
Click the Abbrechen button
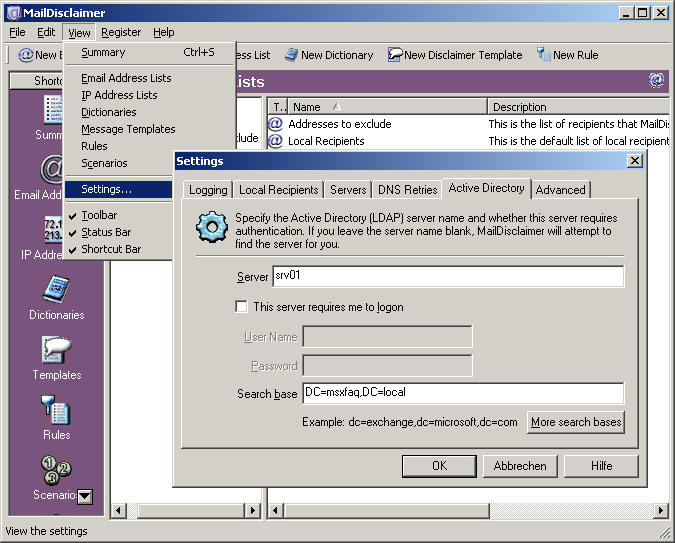coord(520,466)
